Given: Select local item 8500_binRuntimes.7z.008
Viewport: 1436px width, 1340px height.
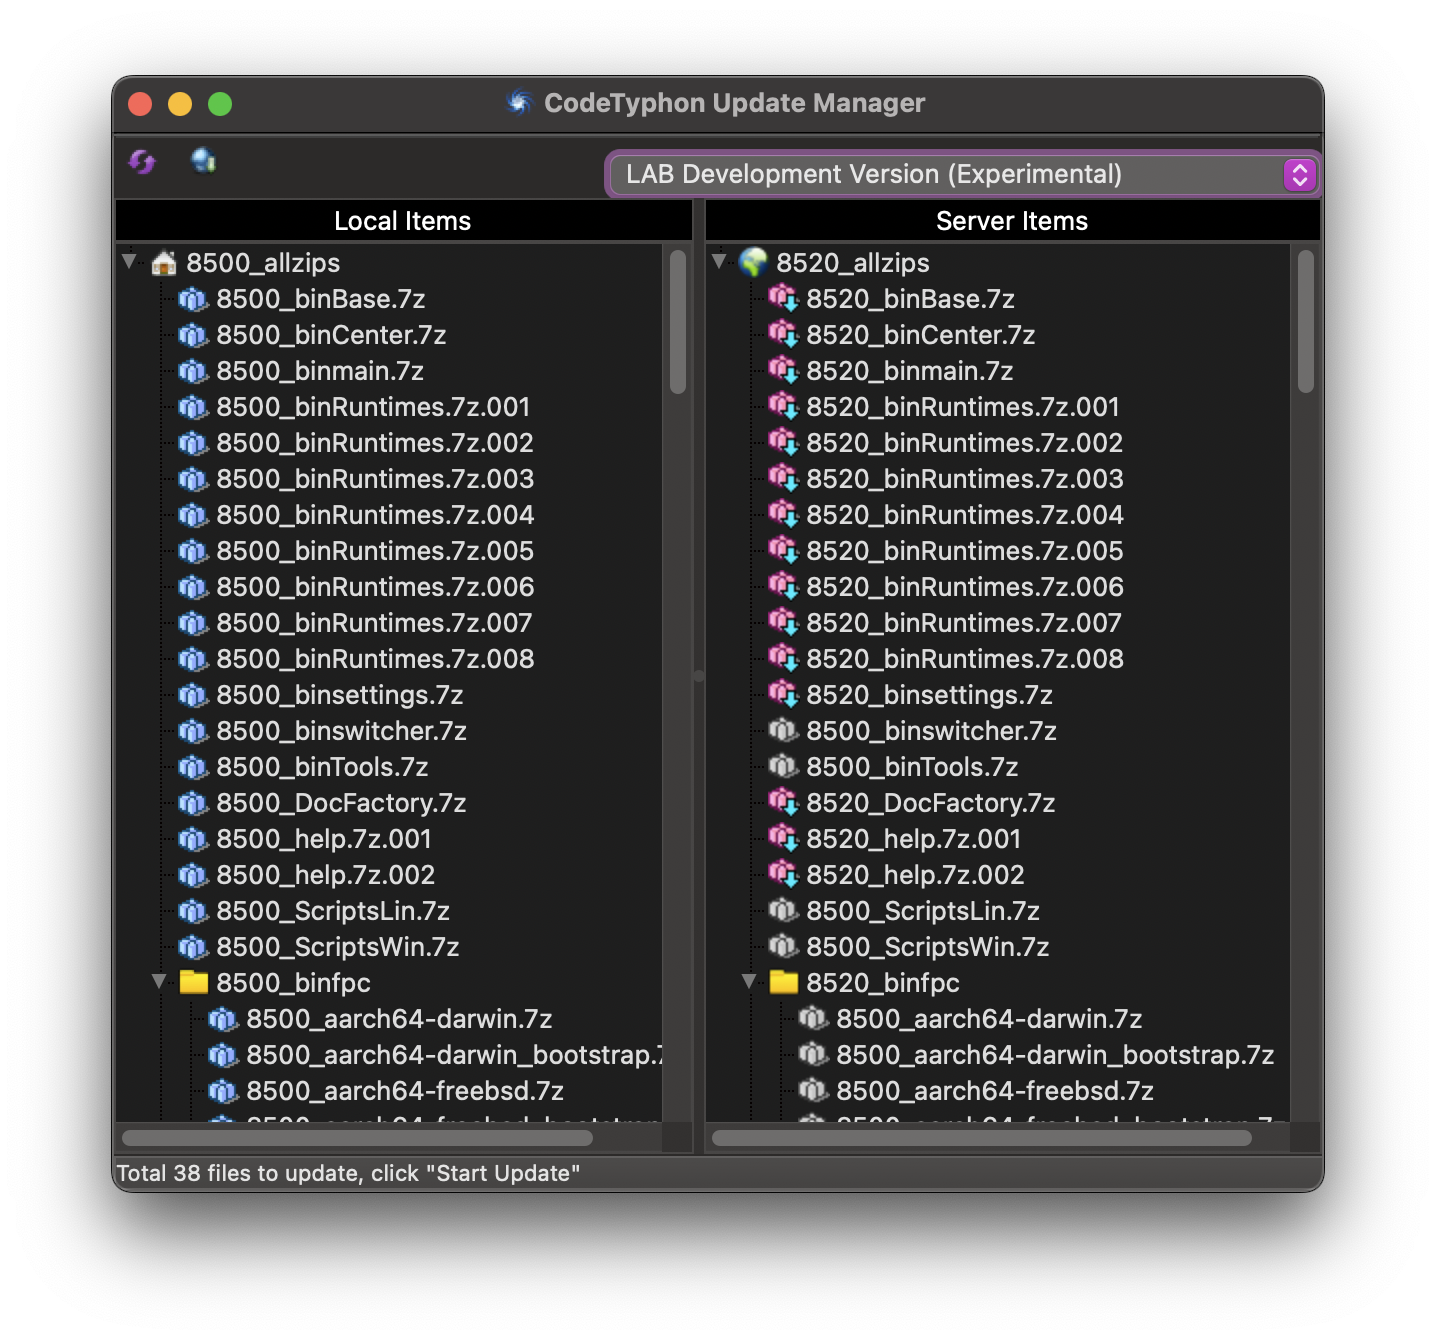Looking at the screenshot, I should pyautogui.click(x=375, y=659).
